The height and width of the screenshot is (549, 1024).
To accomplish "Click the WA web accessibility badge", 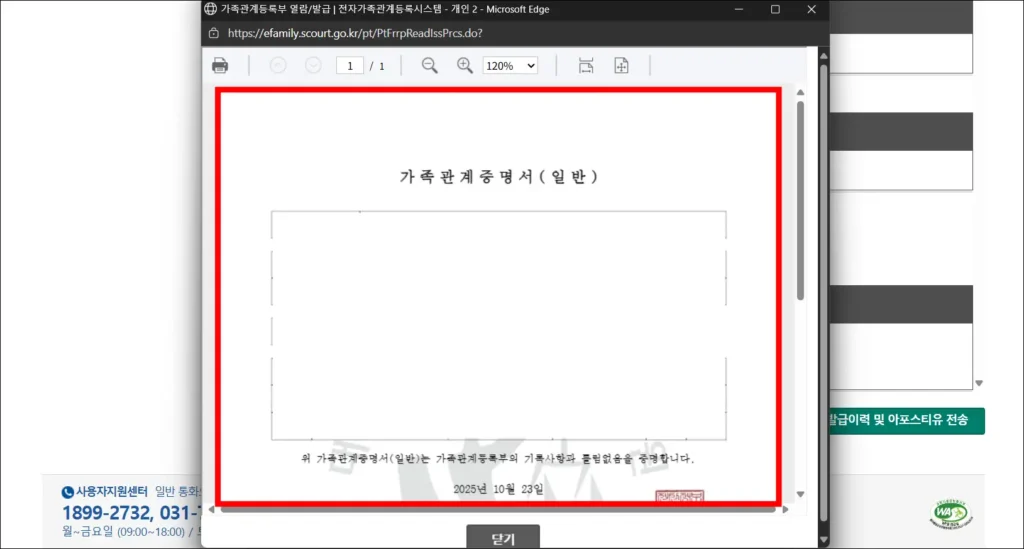I will [951, 514].
